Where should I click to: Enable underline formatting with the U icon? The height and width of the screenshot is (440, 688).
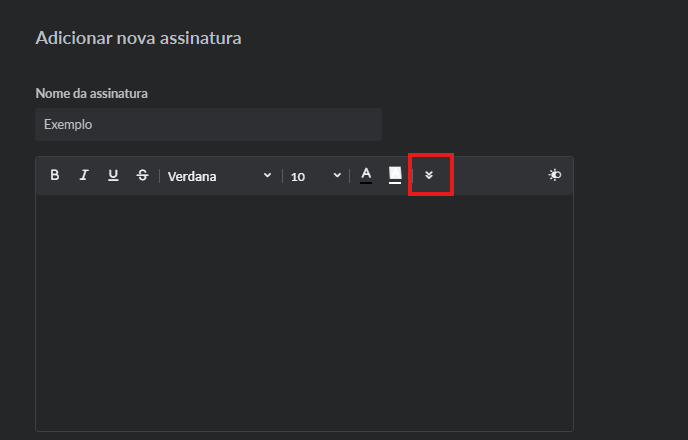[113, 175]
